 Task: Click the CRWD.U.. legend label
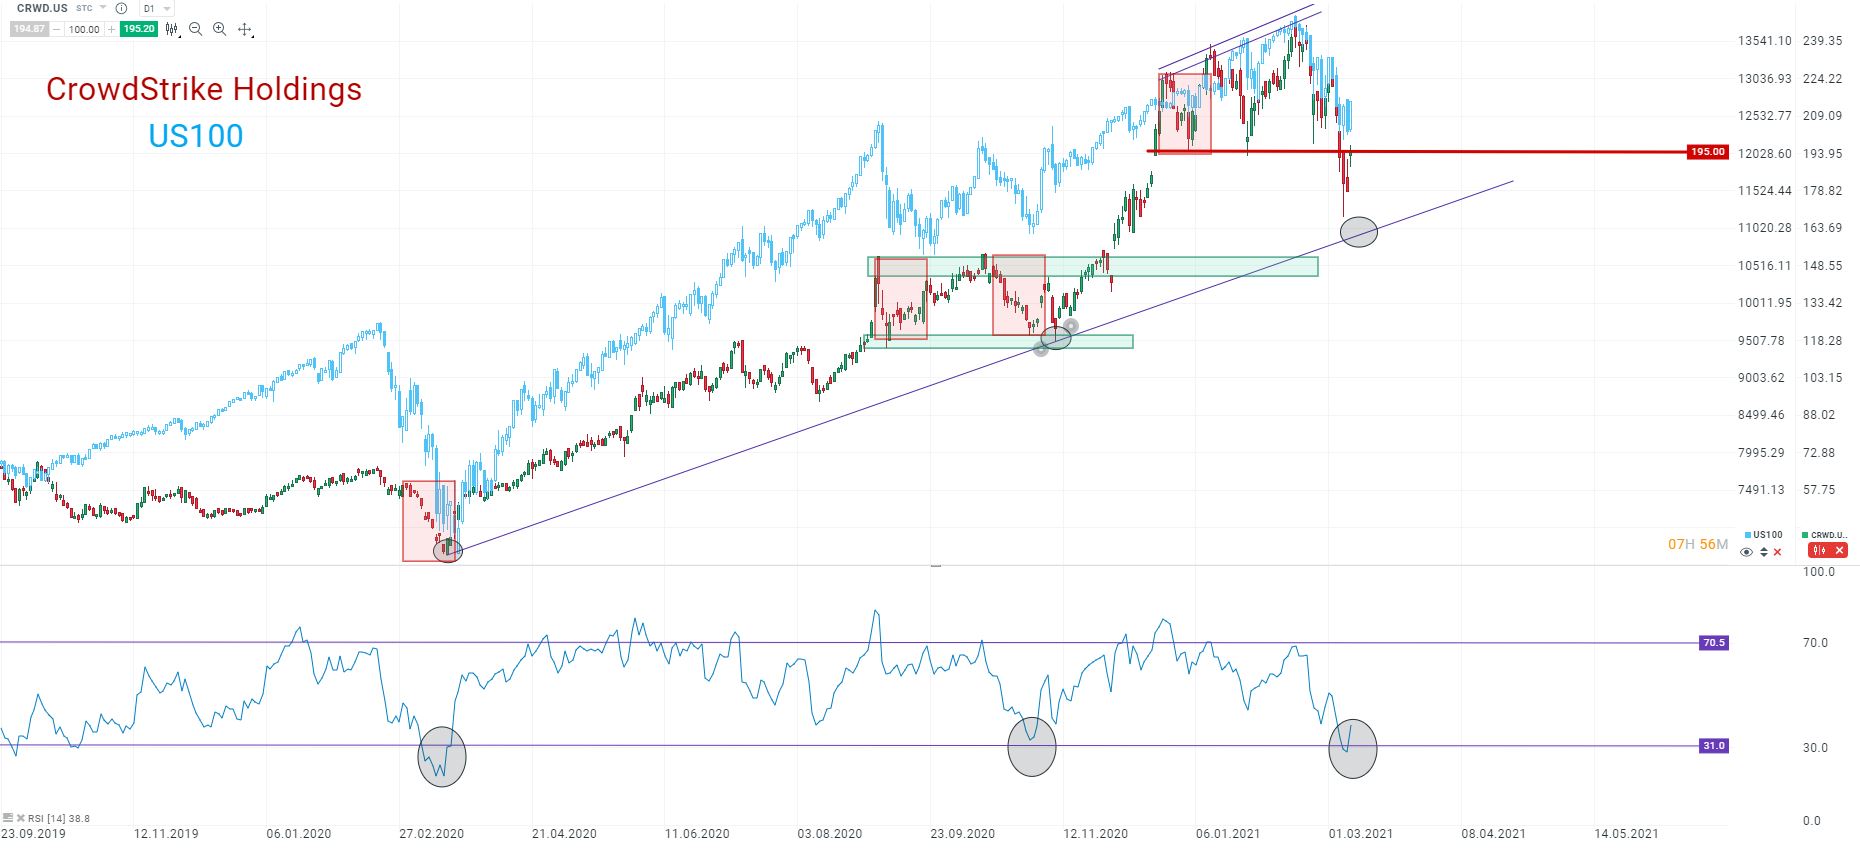[1829, 535]
